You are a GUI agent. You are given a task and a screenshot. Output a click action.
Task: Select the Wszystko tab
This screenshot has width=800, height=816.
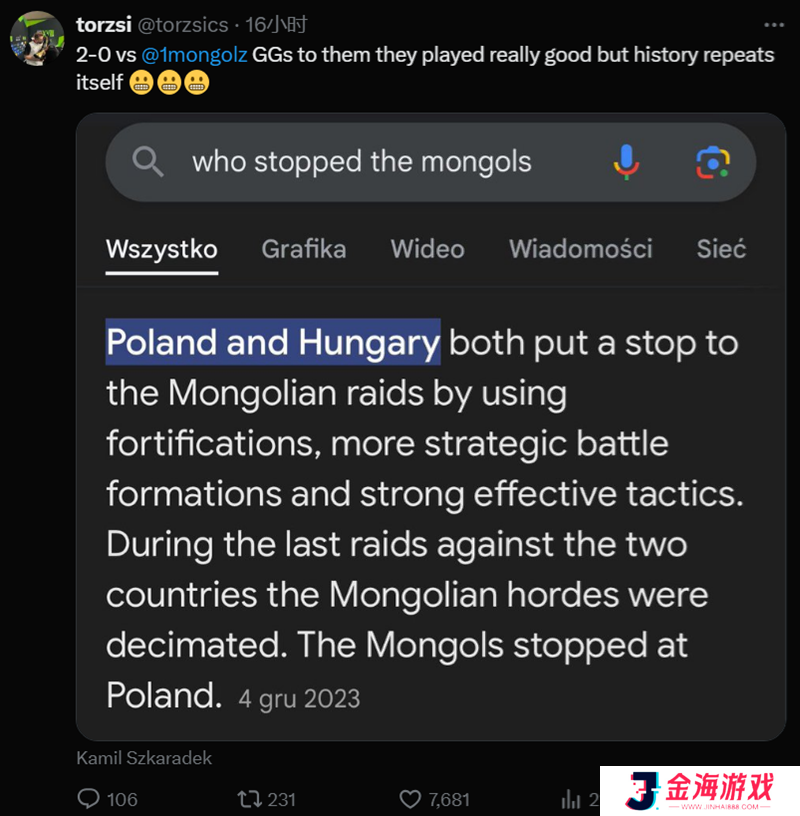162,249
